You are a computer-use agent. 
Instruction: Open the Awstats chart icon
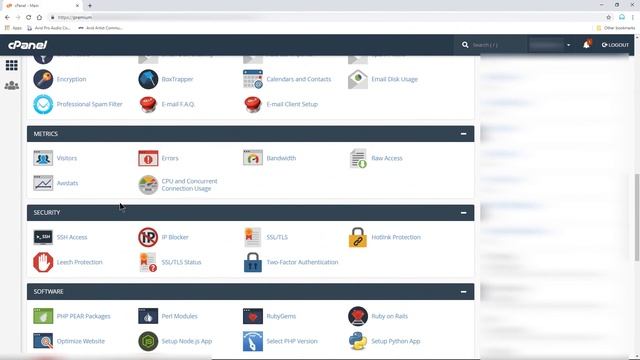pos(43,183)
